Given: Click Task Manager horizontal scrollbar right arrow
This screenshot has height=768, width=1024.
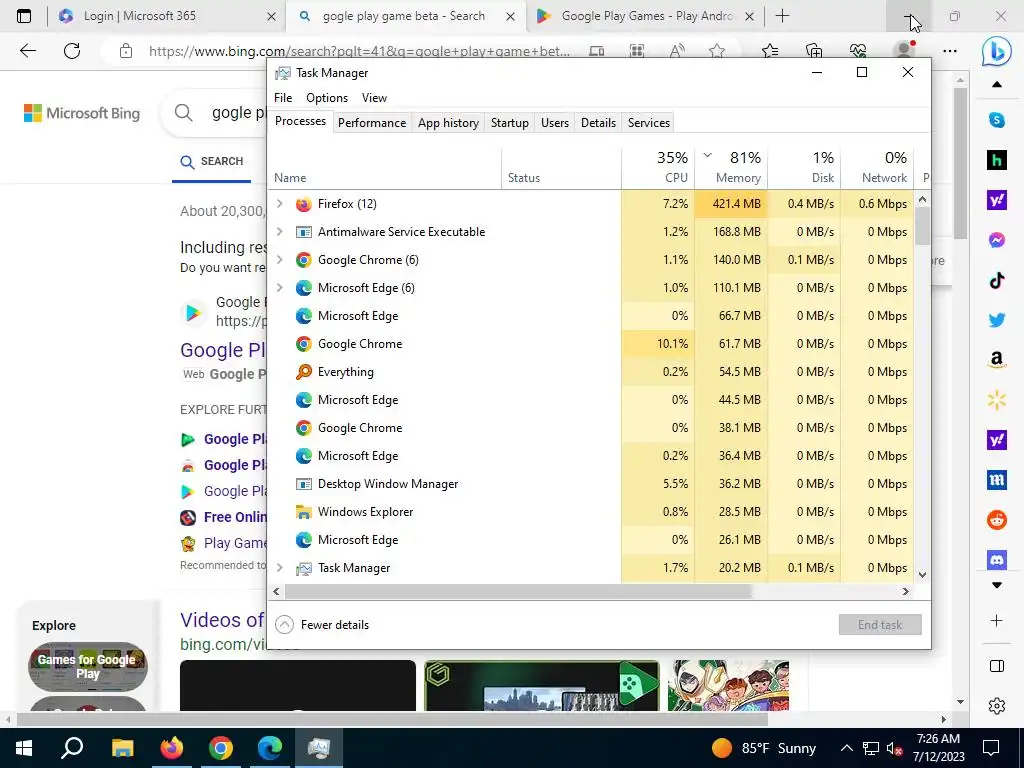Looking at the screenshot, I should pyautogui.click(x=905, y=592).
